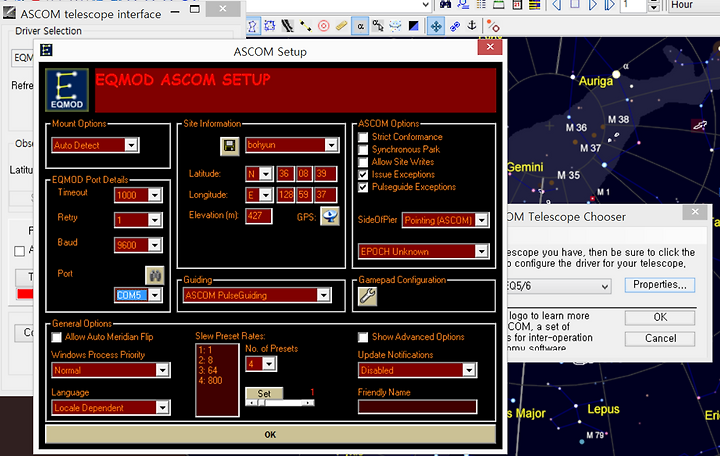
Task: Click Properties... in Telescope Chooser
Action: click(x=660, y=285)
